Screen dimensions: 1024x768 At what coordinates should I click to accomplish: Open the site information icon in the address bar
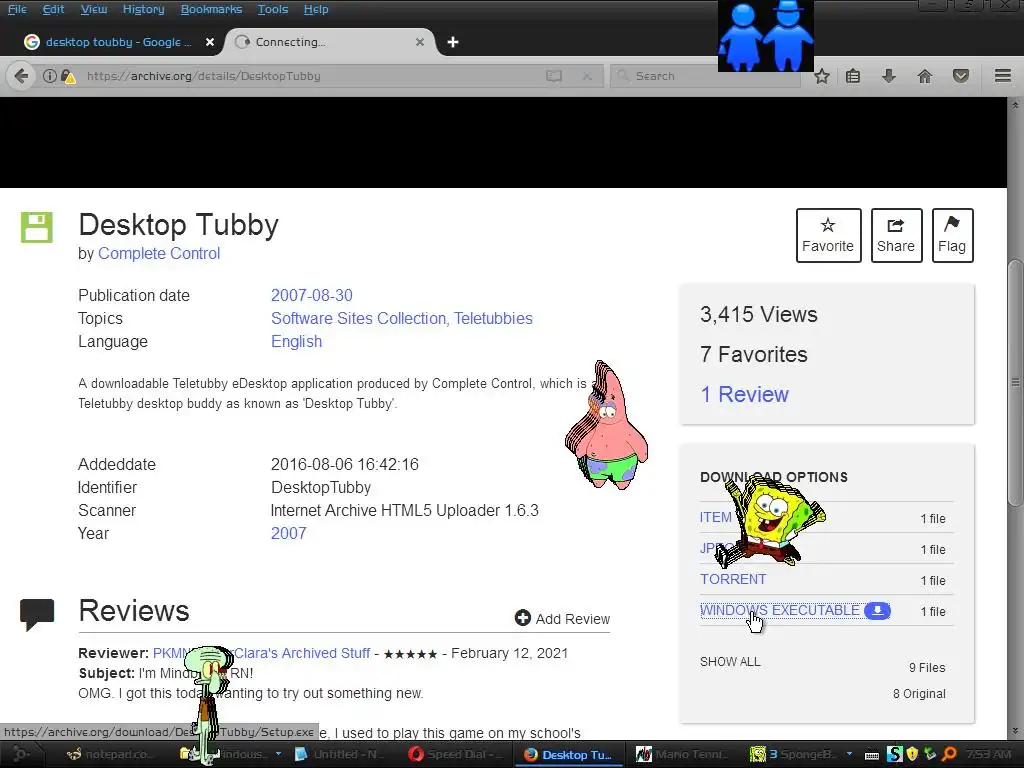[50, 76]
